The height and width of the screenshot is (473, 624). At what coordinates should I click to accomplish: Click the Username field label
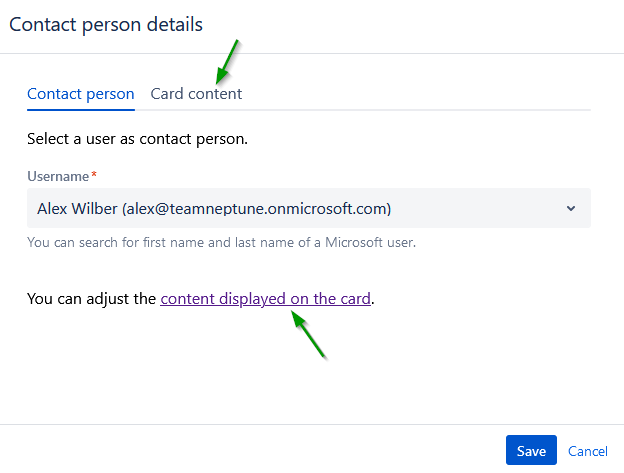(x=58, y=176)
